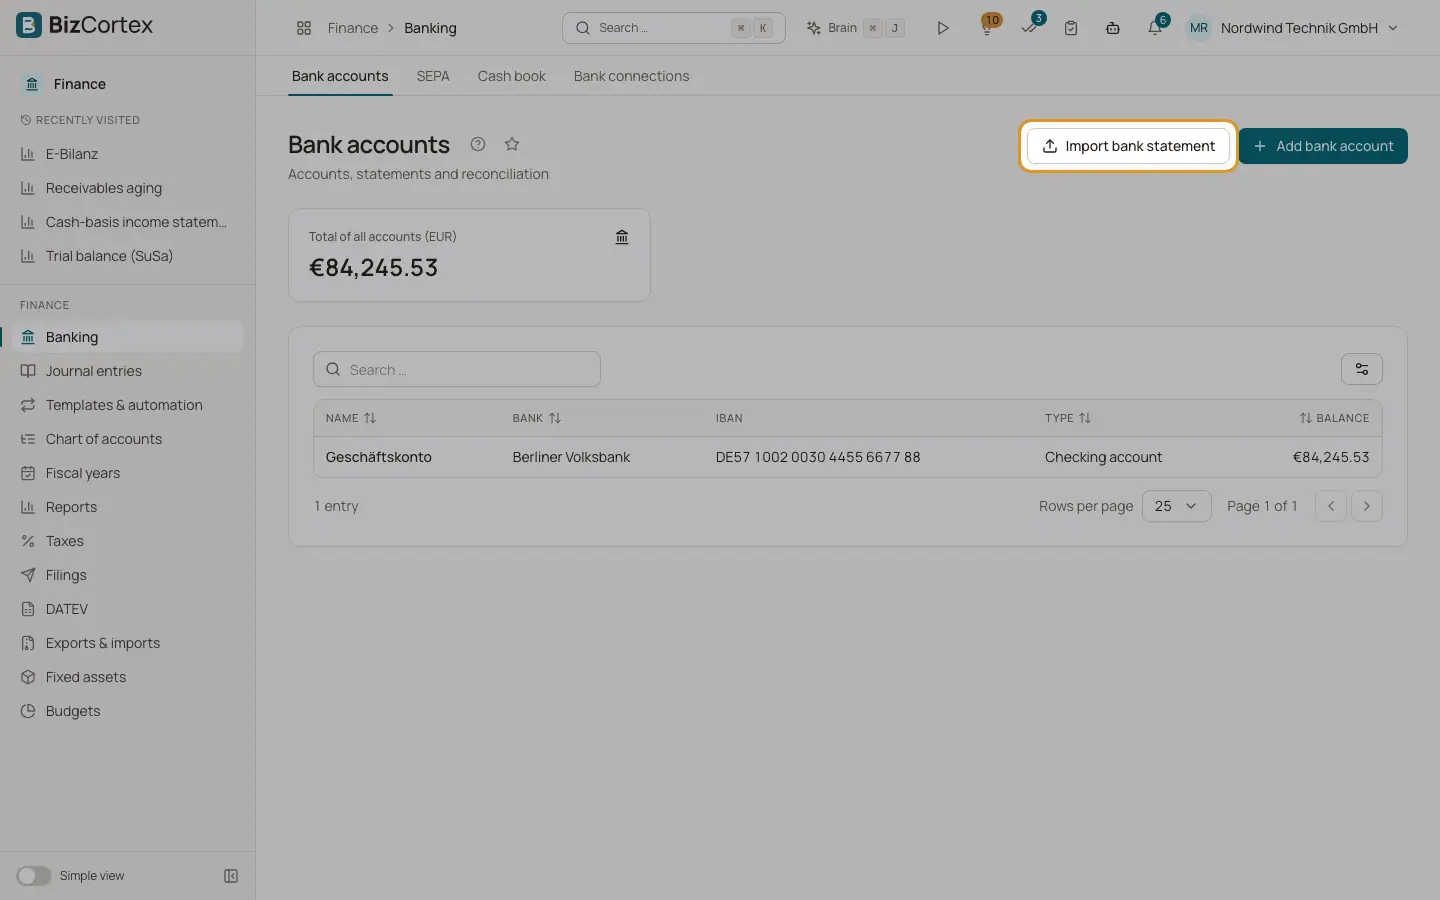Click the clipboard icon in top bar
The image size is (1440, 900).
tap(1071, 28)
